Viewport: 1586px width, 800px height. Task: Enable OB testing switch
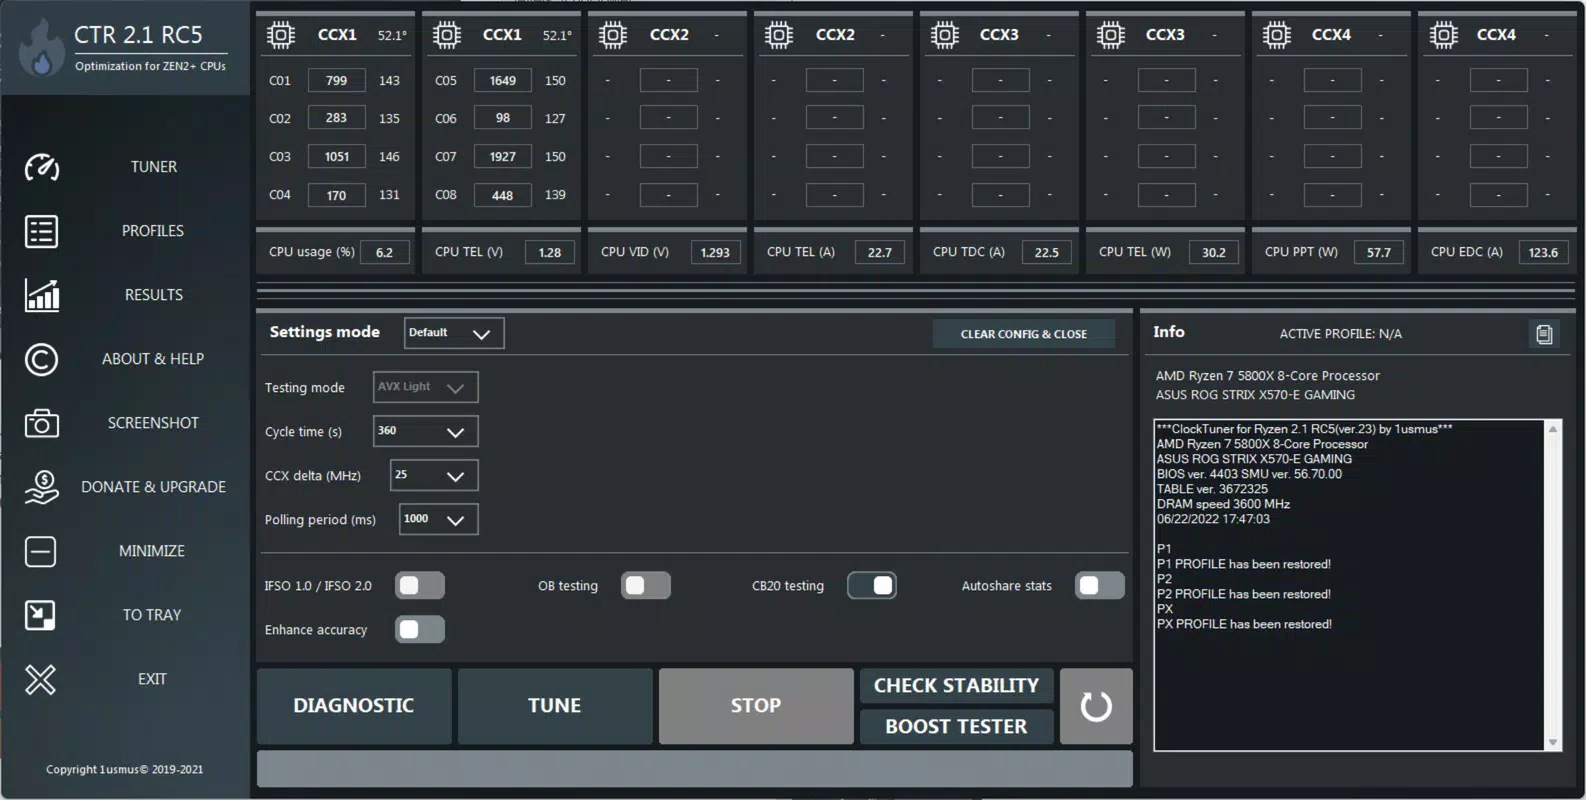[x=646, y=586]
